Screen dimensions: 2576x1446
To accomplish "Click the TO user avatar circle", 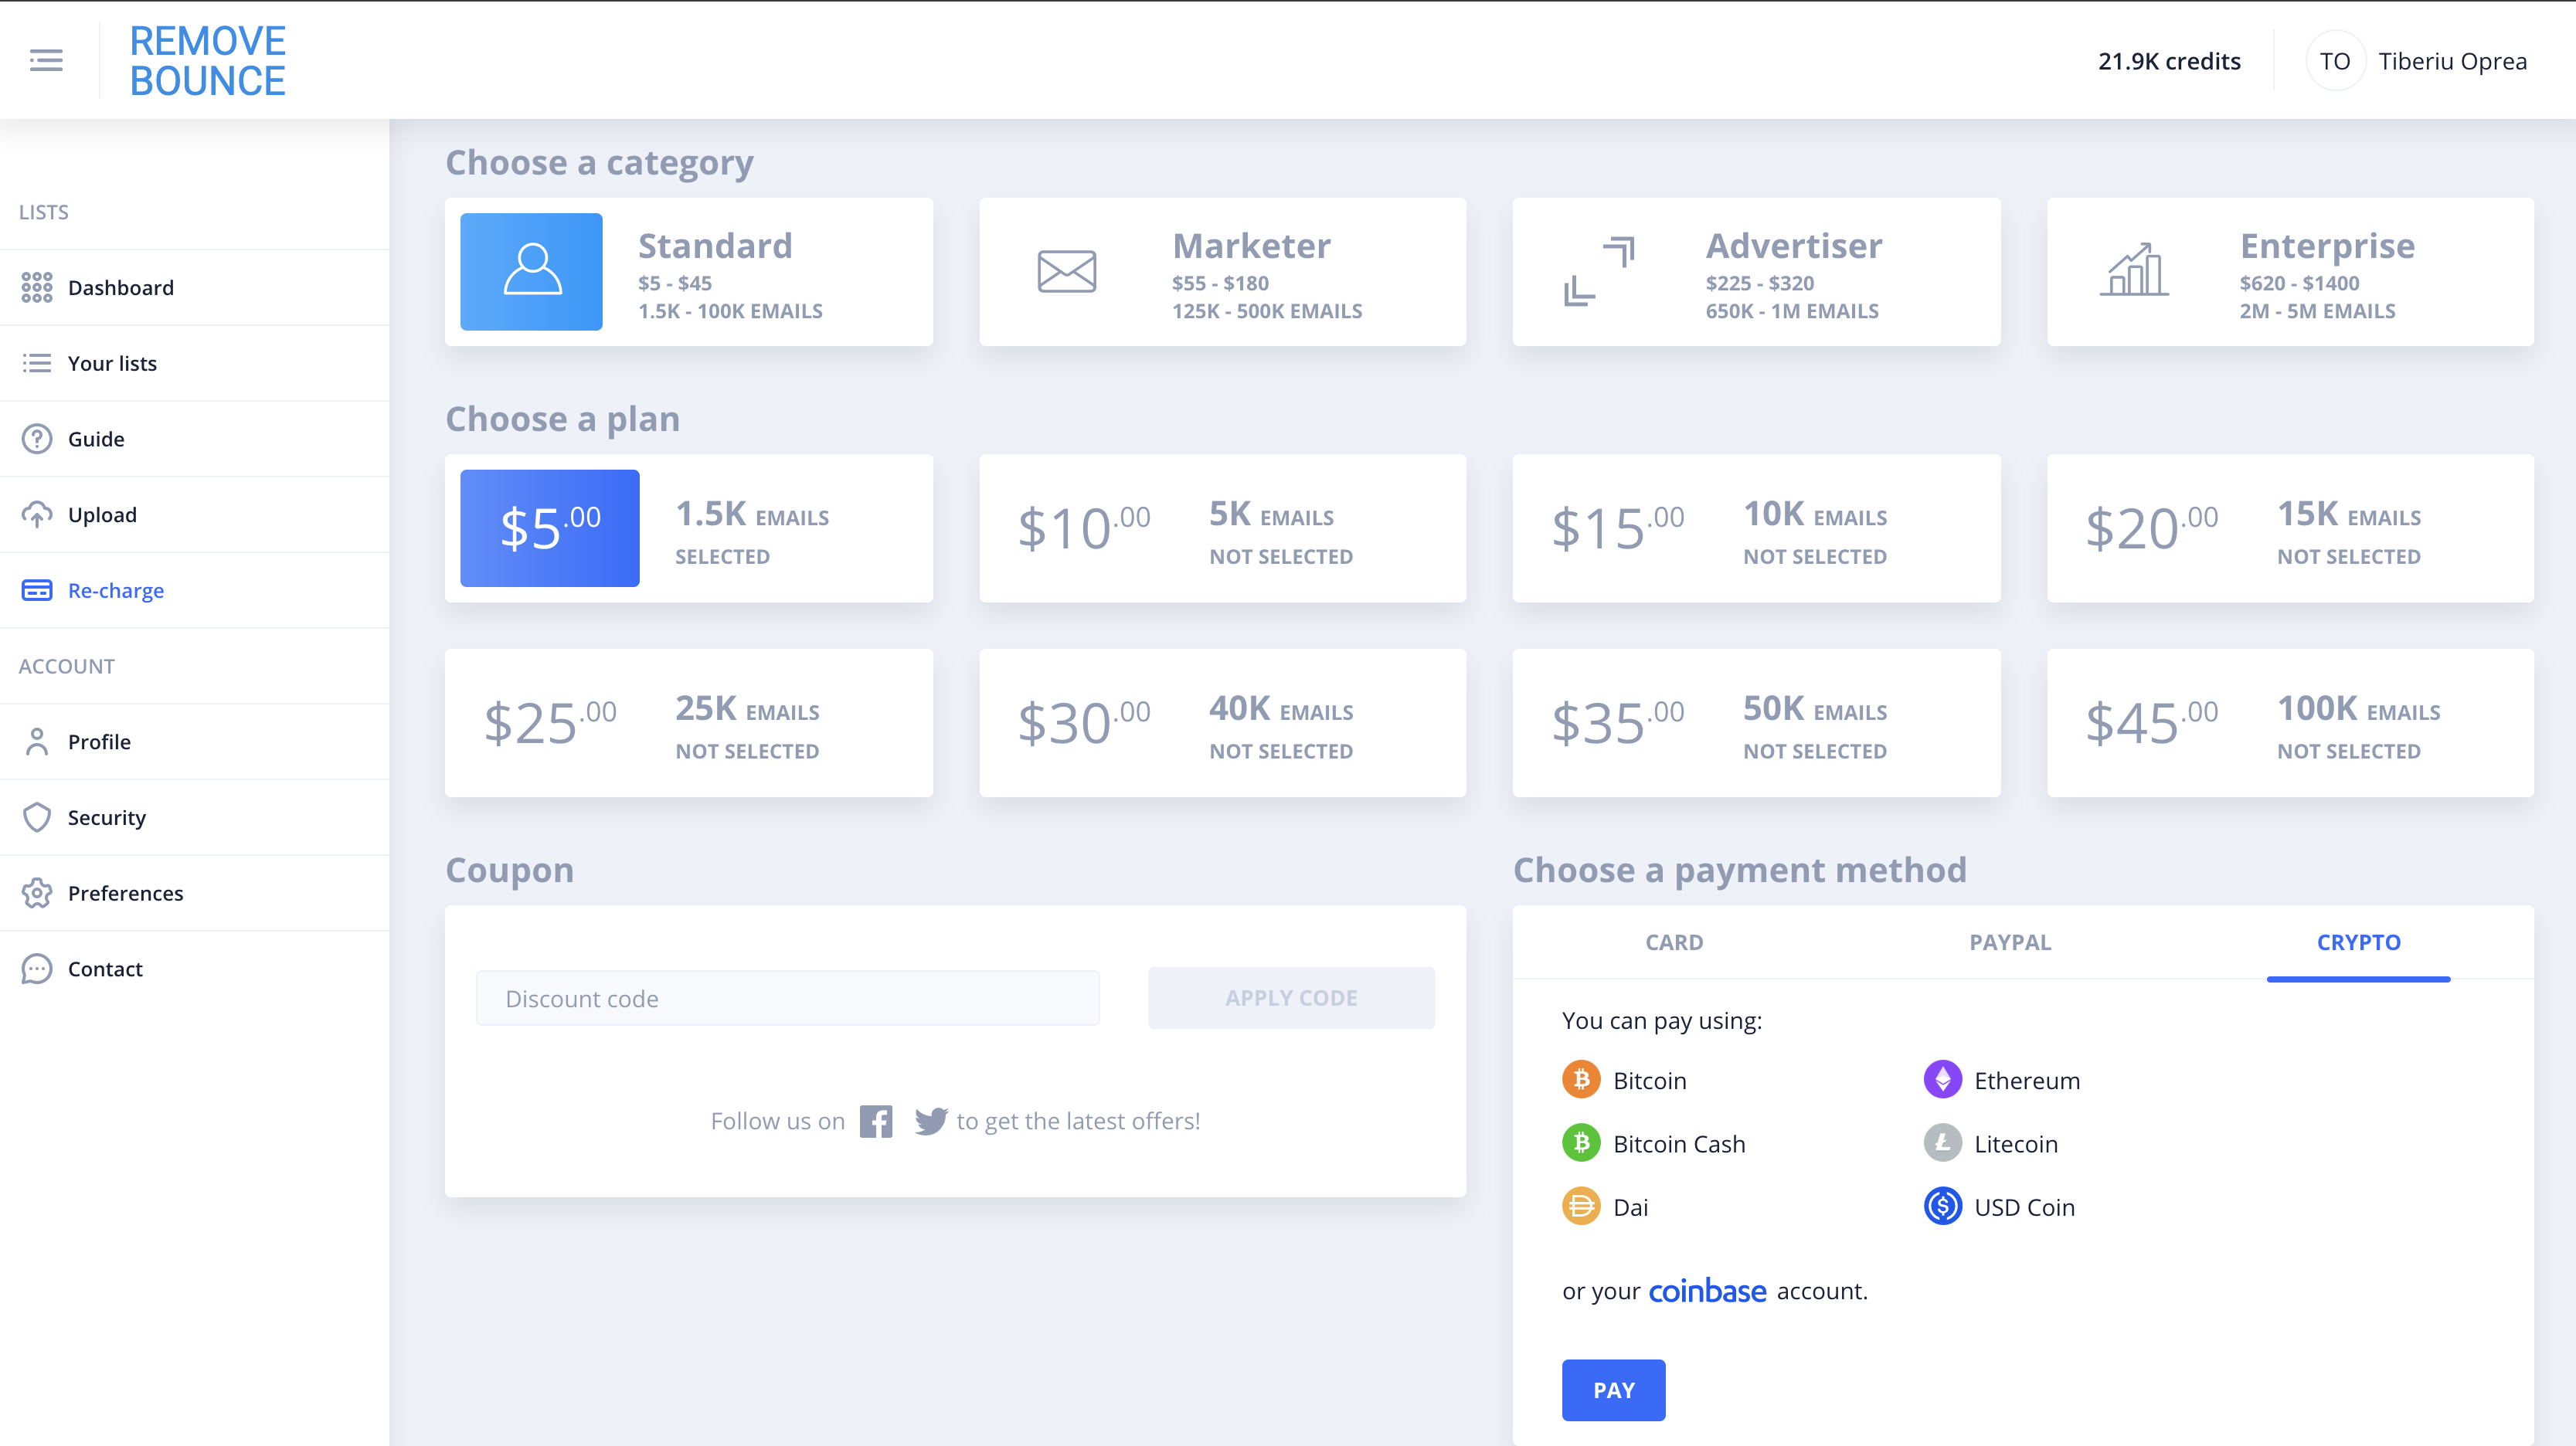I will click(x=2334, y=61).
